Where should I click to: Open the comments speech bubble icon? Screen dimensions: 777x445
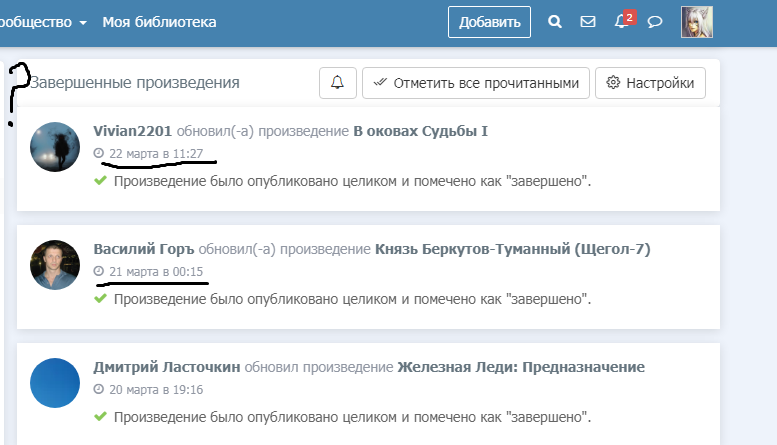[x=655, y=21]
